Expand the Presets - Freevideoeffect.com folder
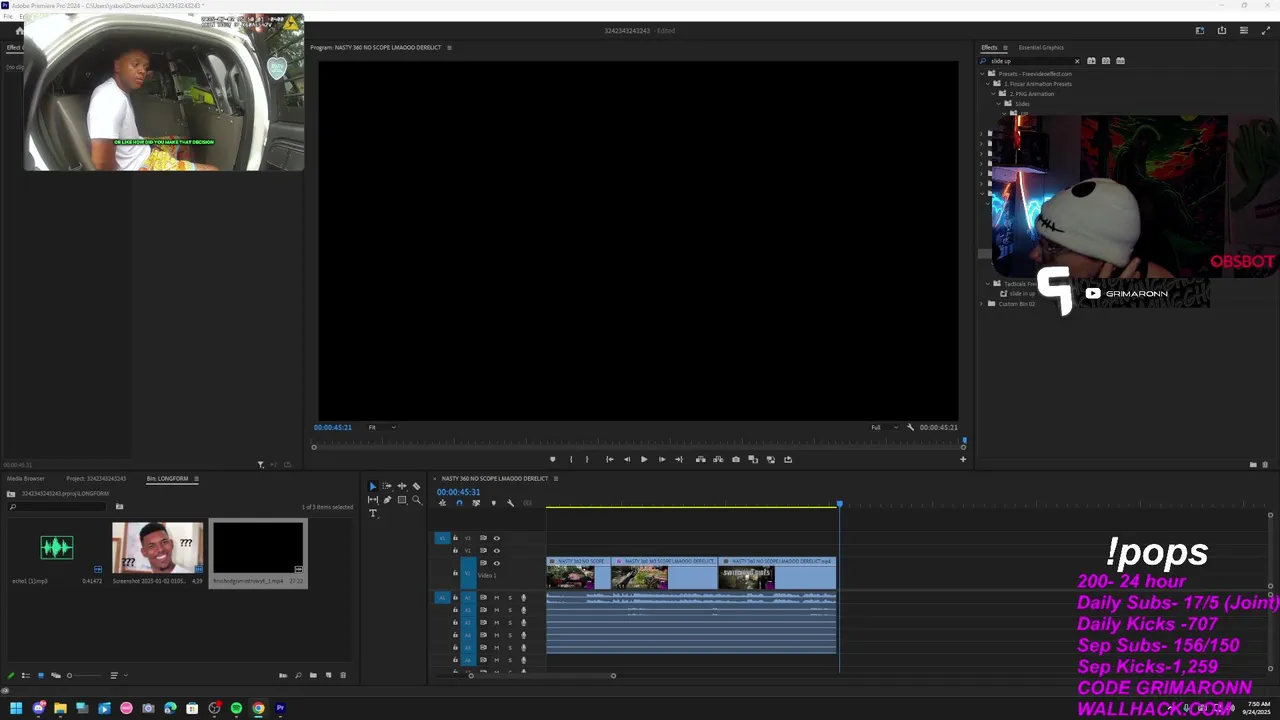The image size is (1280, 720). (x=981, y=73)
